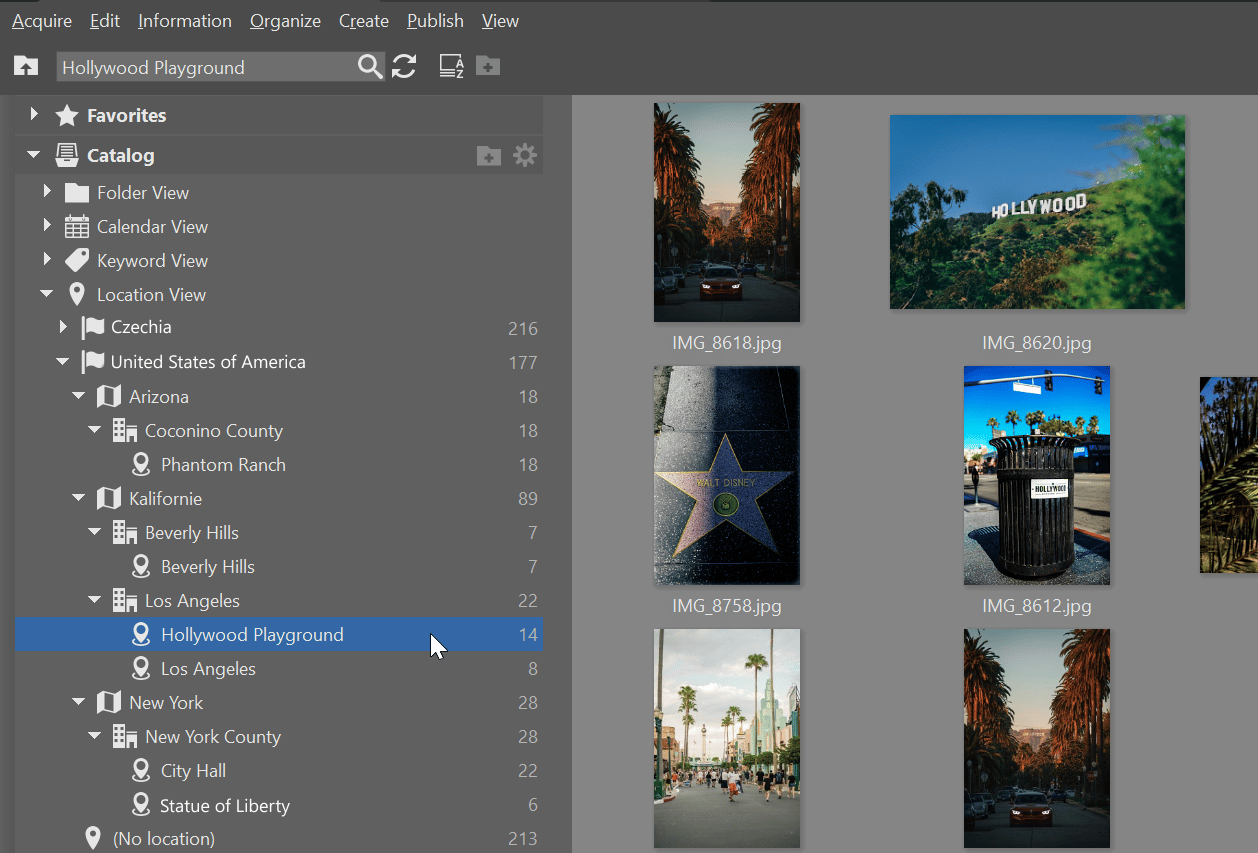Click the Arizona map icon
Image resolution: width=1258 pixels, height=853 pixels.
(109, 397)
